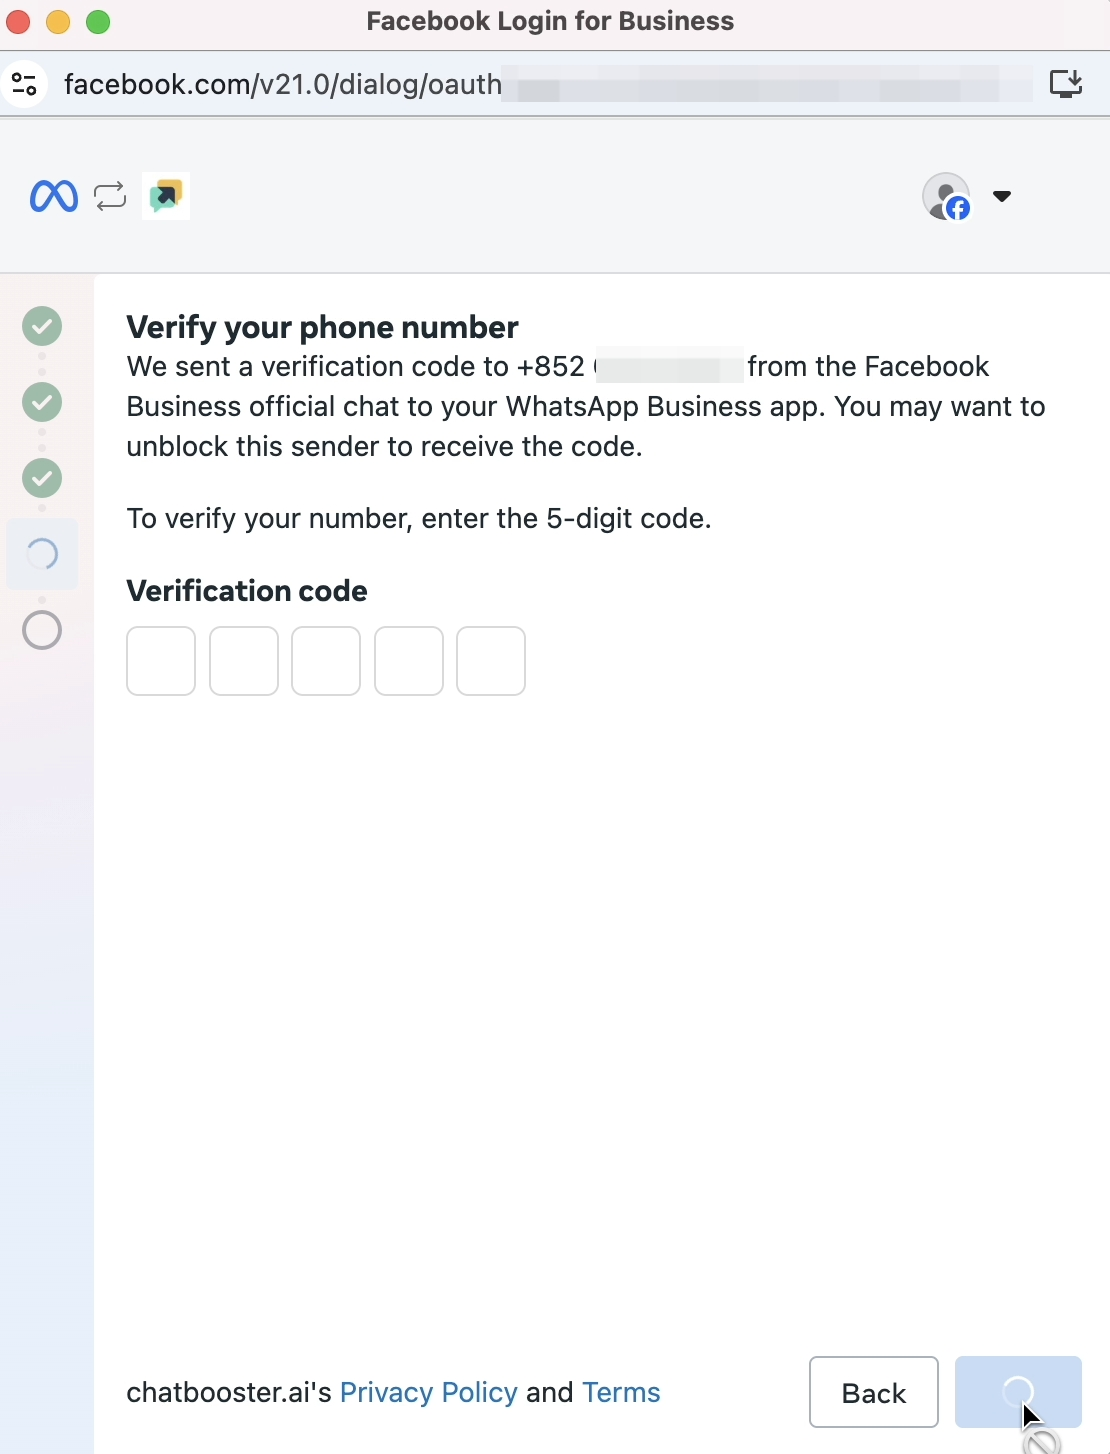
Task: Select the second completed step checkmark
Action: (x=42, y=402)
